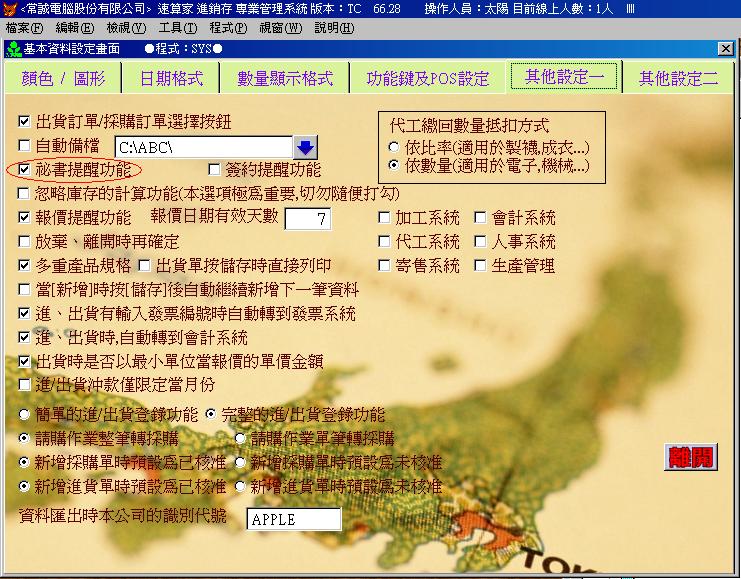Switch to the 顏色 / 圖形 tab
The image size is (741, 579).
pyautogui.click(x=62, y=78)
